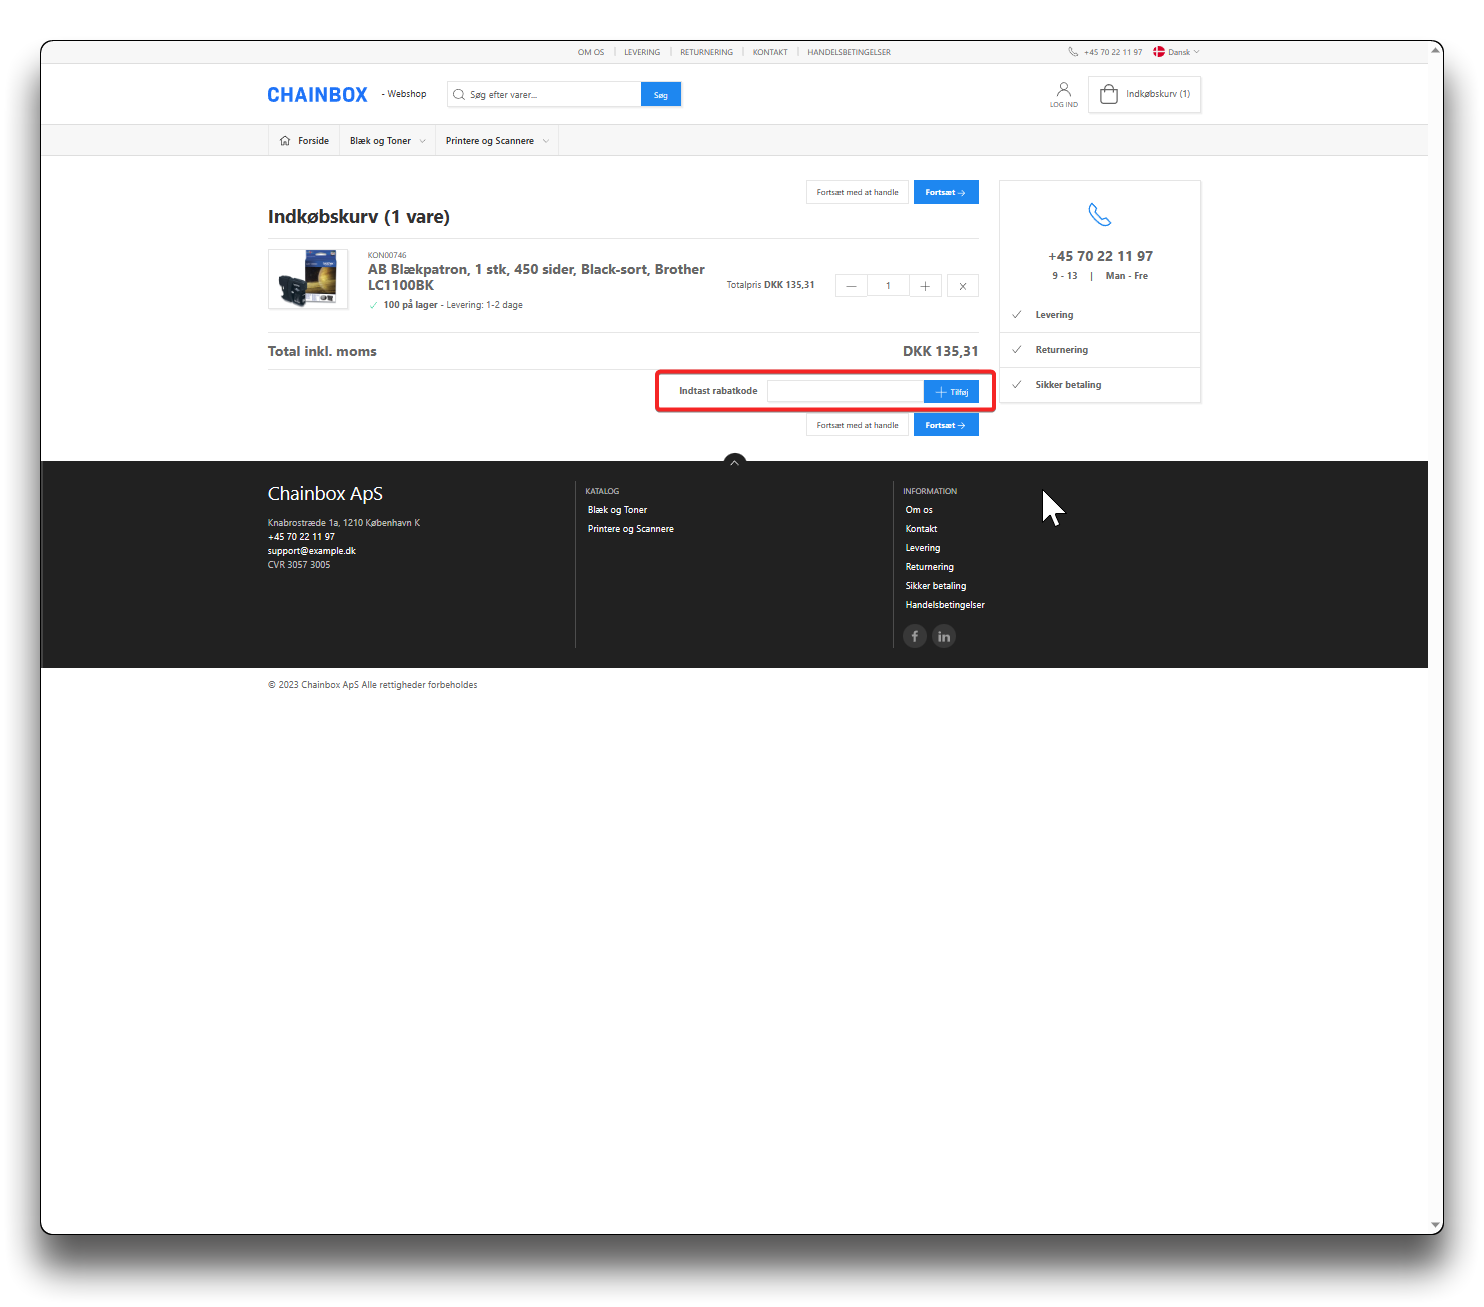The image size is (1484, 1307).
Task: Click the top Fortsæt button
Action: click(x=945, y=192)
